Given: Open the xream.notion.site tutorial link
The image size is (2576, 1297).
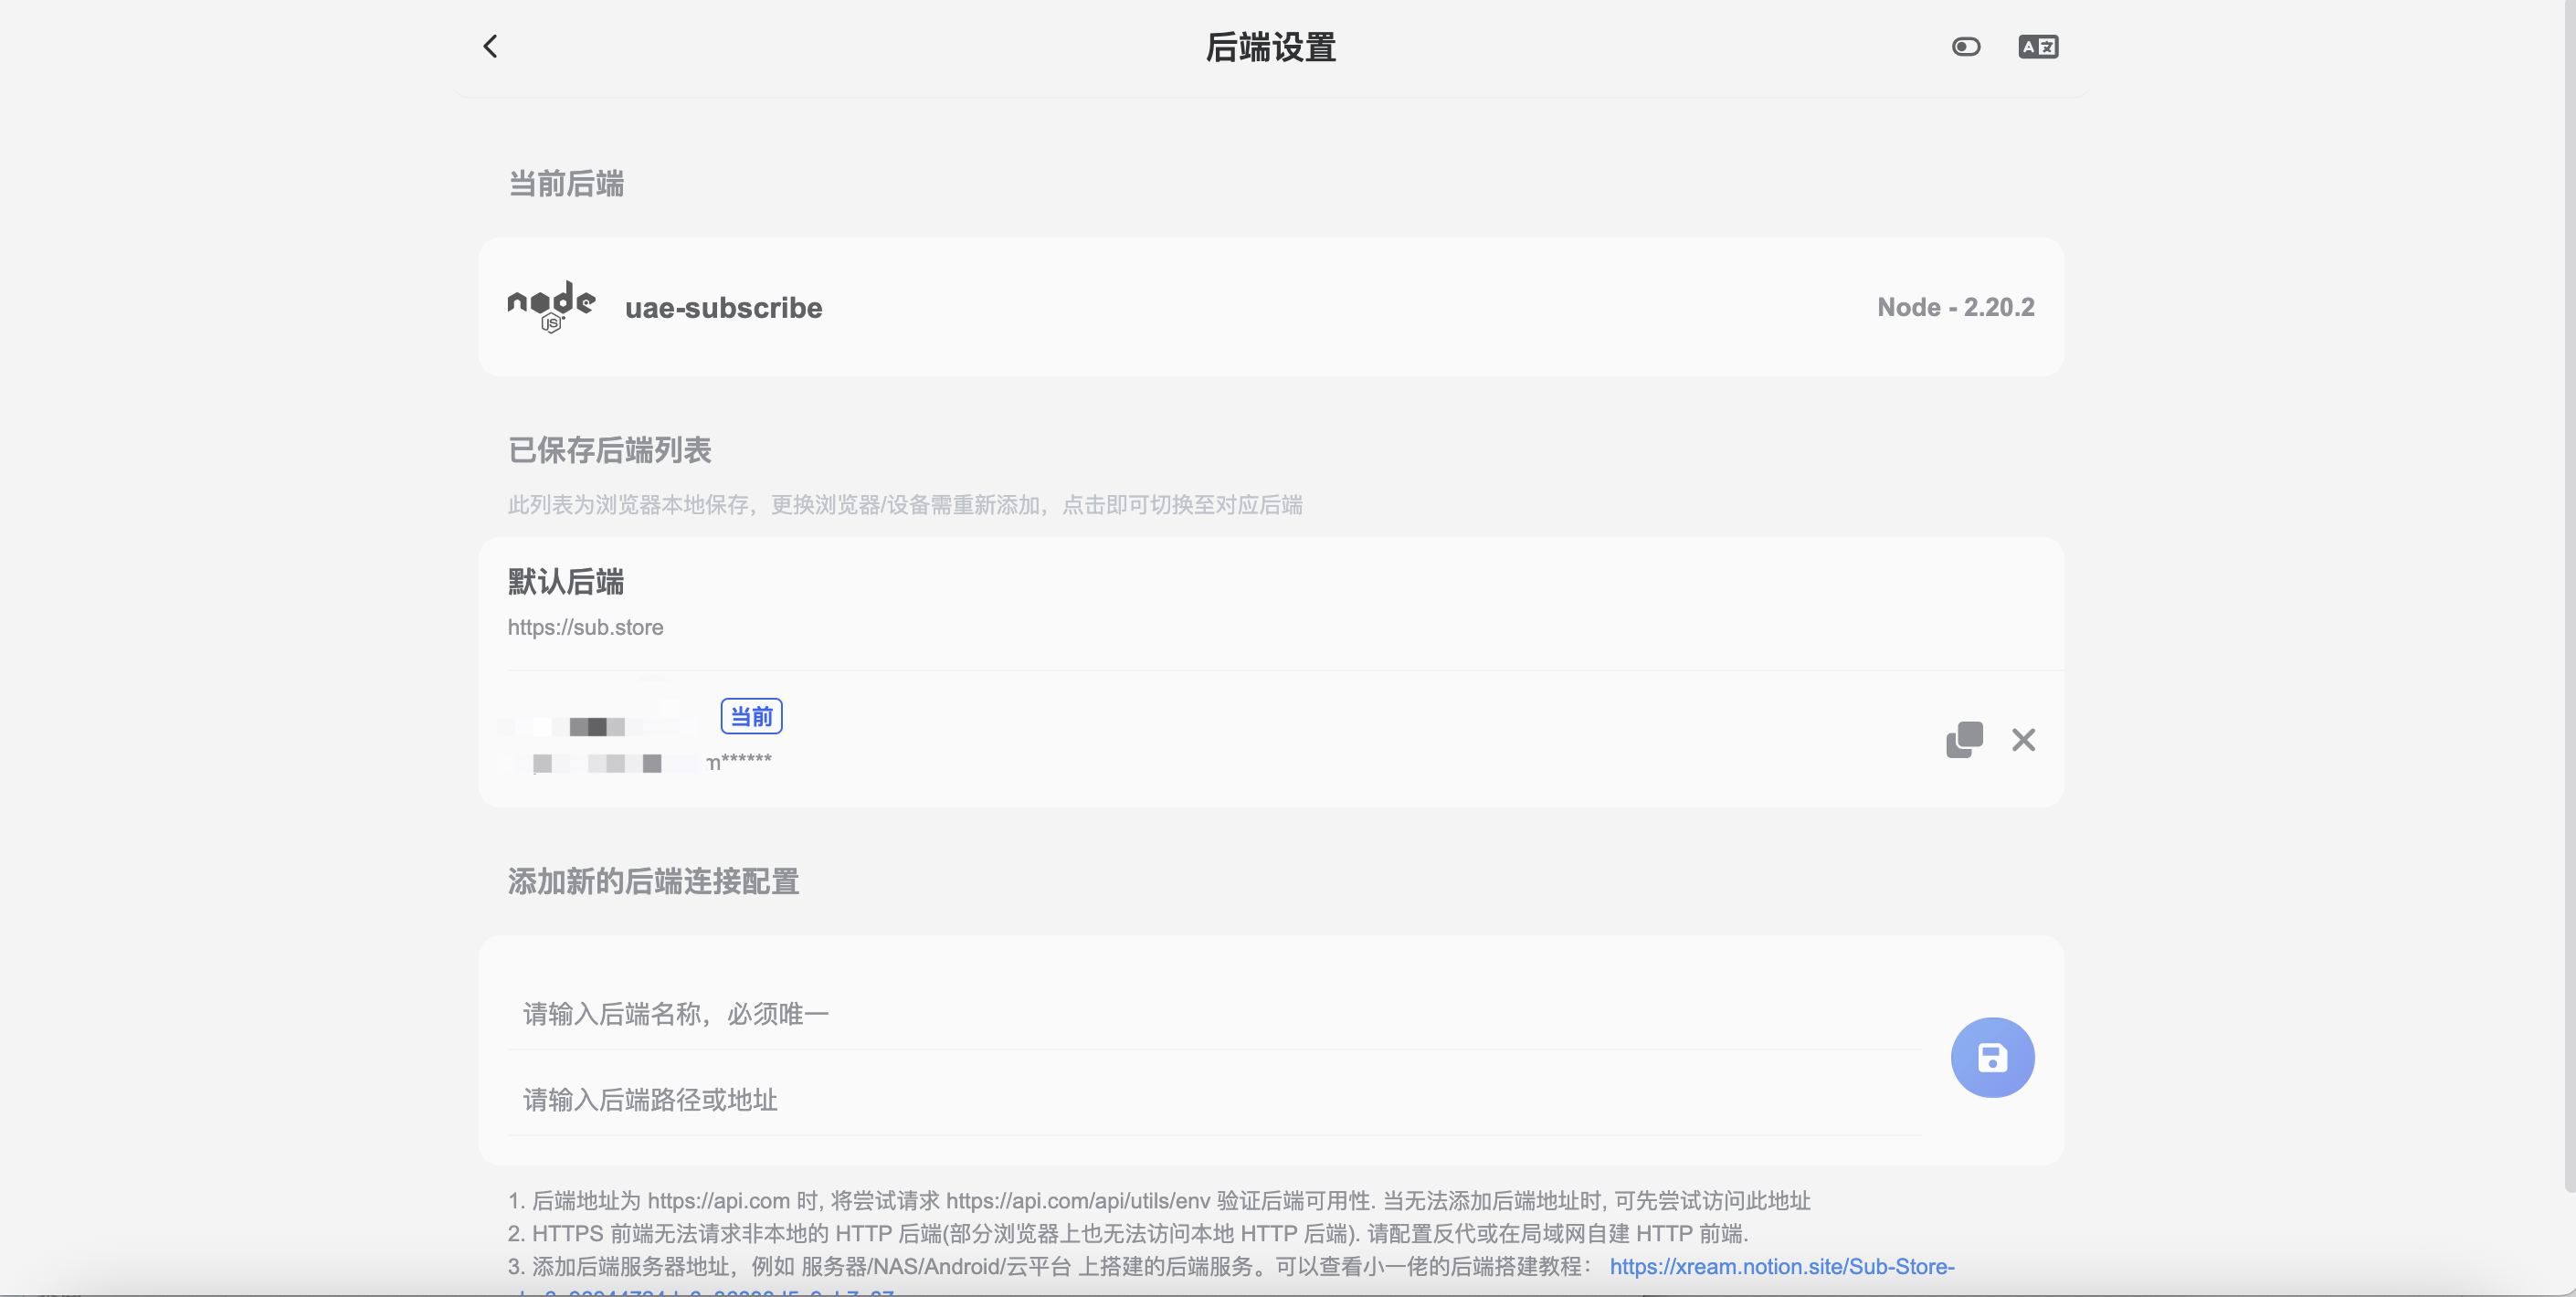Looking at the screenshot, I should (x=1781, y=1266).
